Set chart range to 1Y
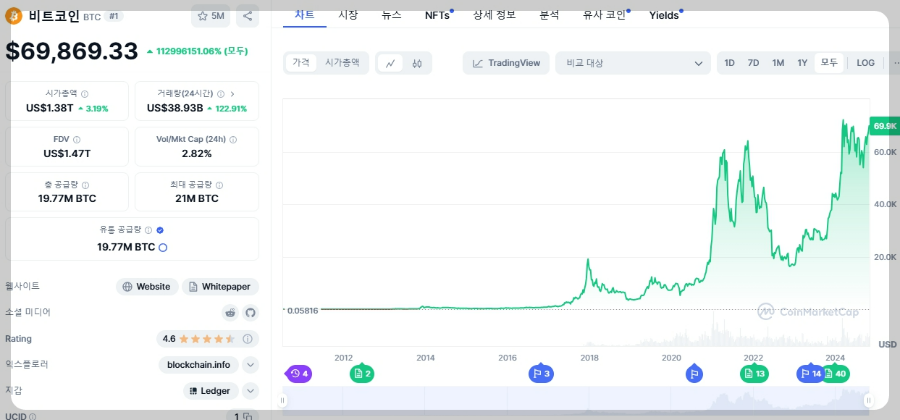This screenshot has height=420, width=900. [802, 63]
